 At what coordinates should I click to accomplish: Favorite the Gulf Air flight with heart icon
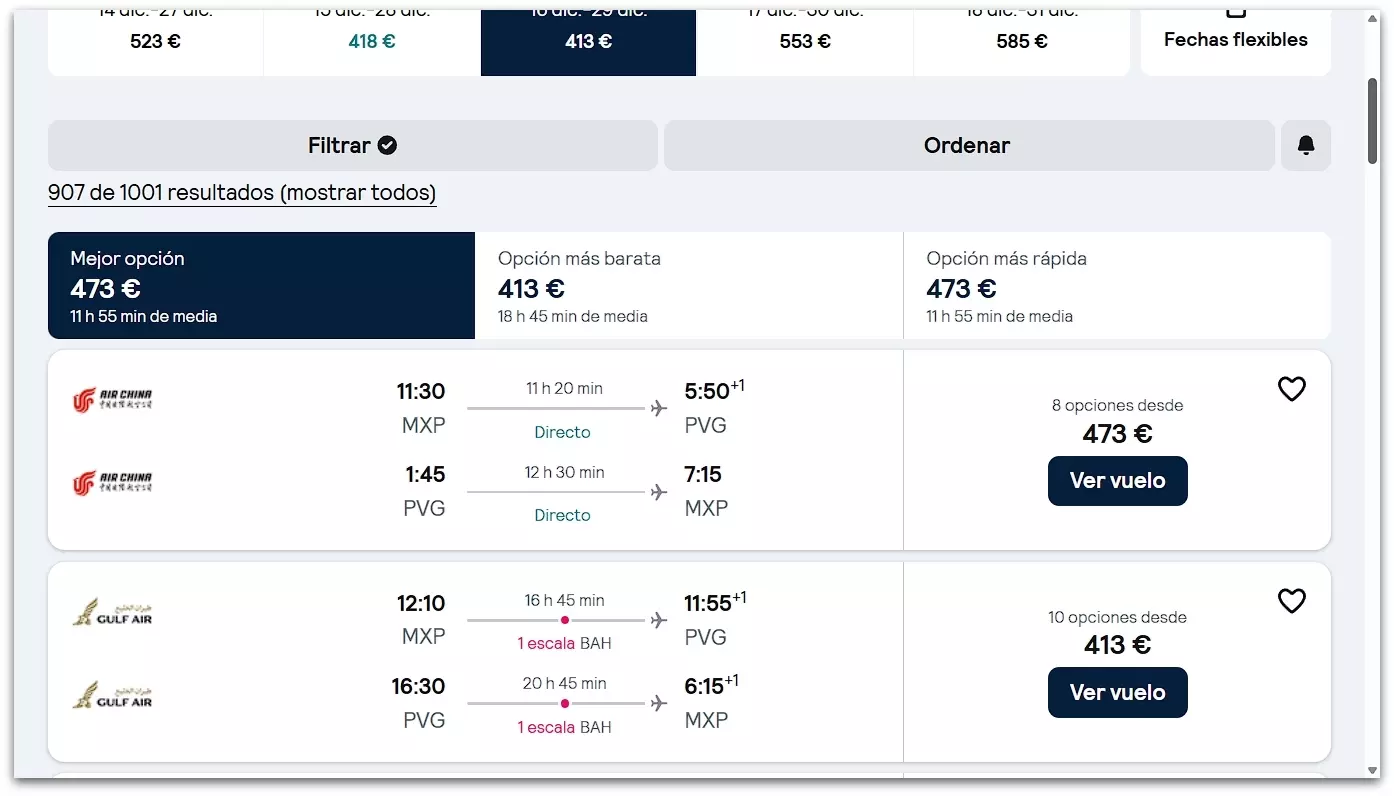[x=1291, y=601]
